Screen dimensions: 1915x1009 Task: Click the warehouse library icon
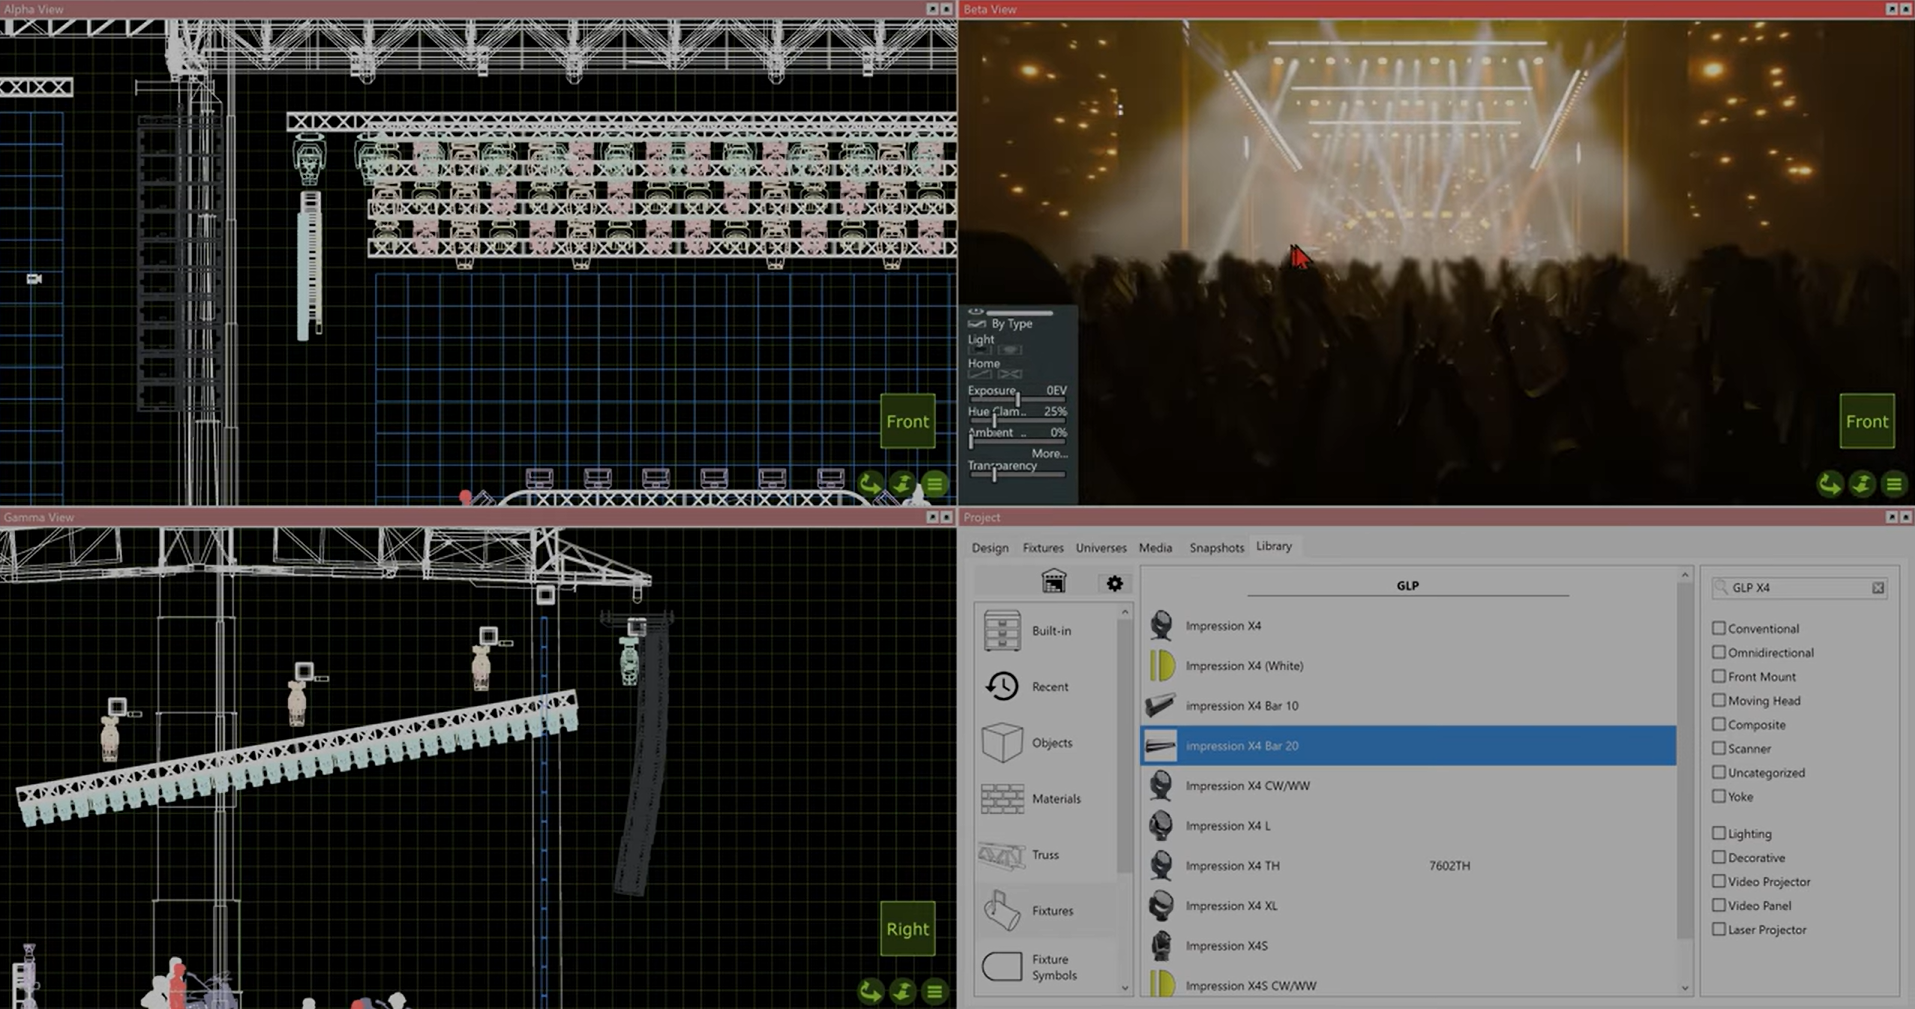(1054, 581)
